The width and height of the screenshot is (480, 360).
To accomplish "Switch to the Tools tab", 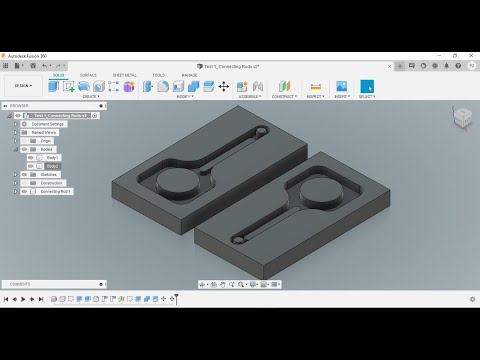I will click(x=158, y=75).
